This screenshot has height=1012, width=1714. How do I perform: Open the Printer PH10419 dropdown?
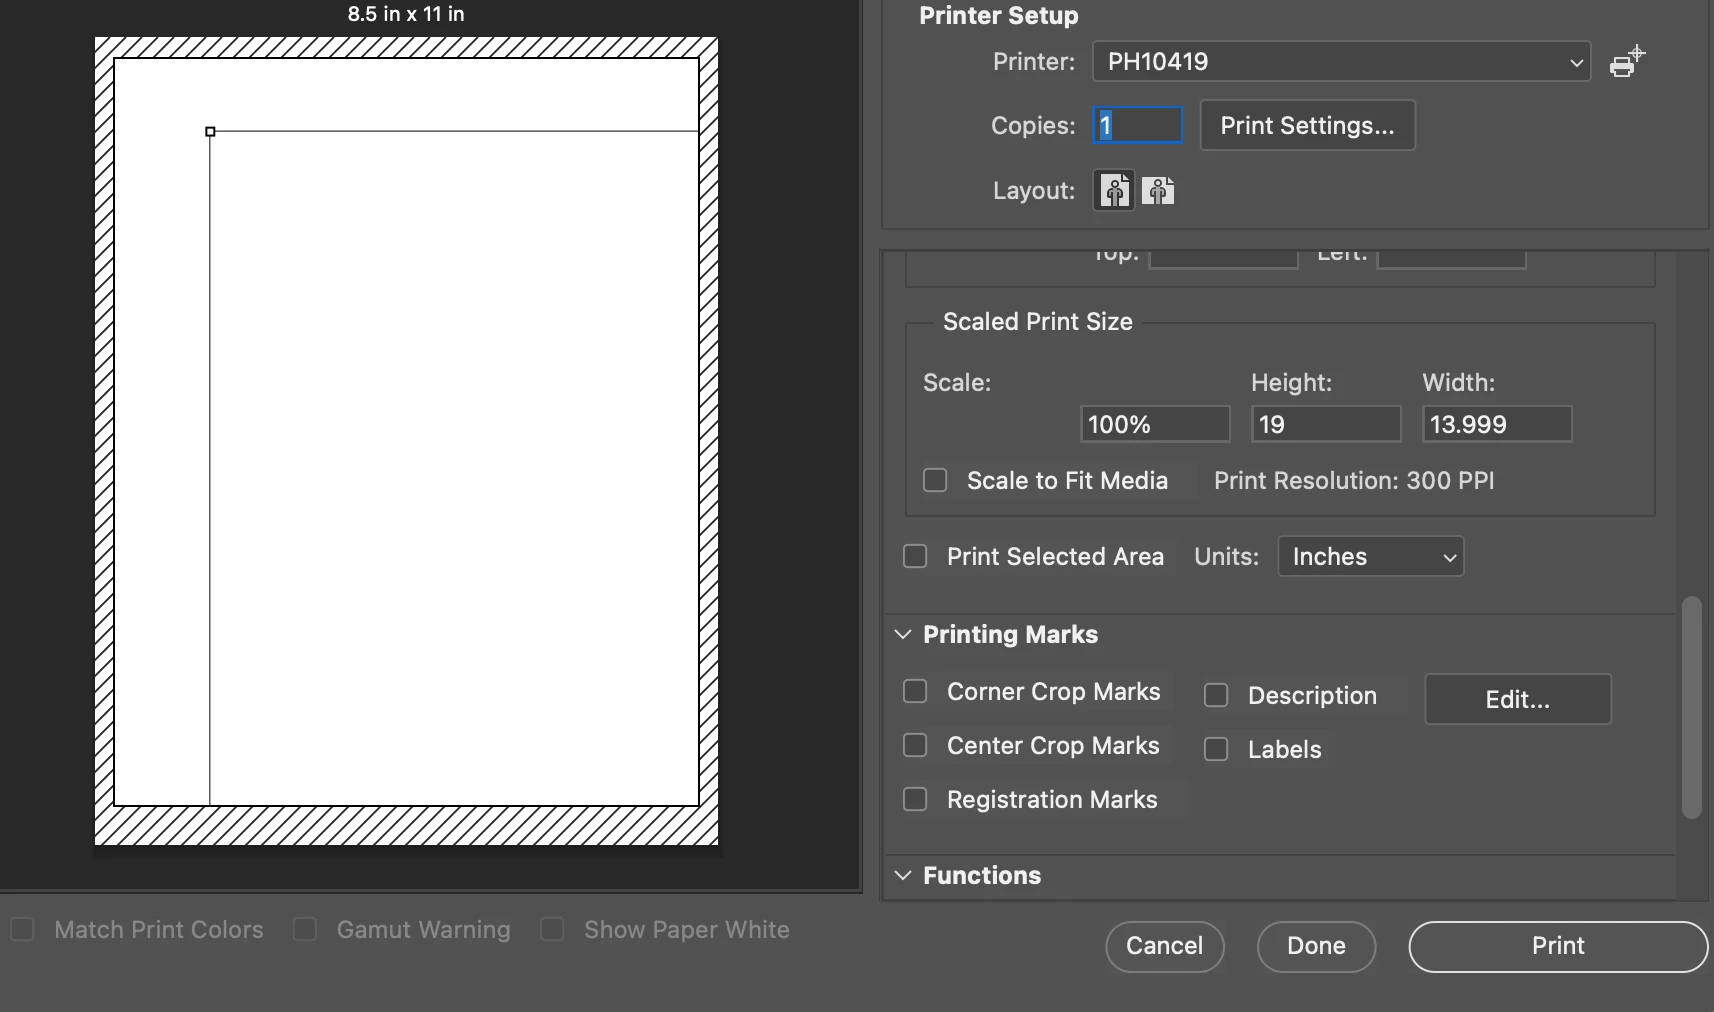1341,62
